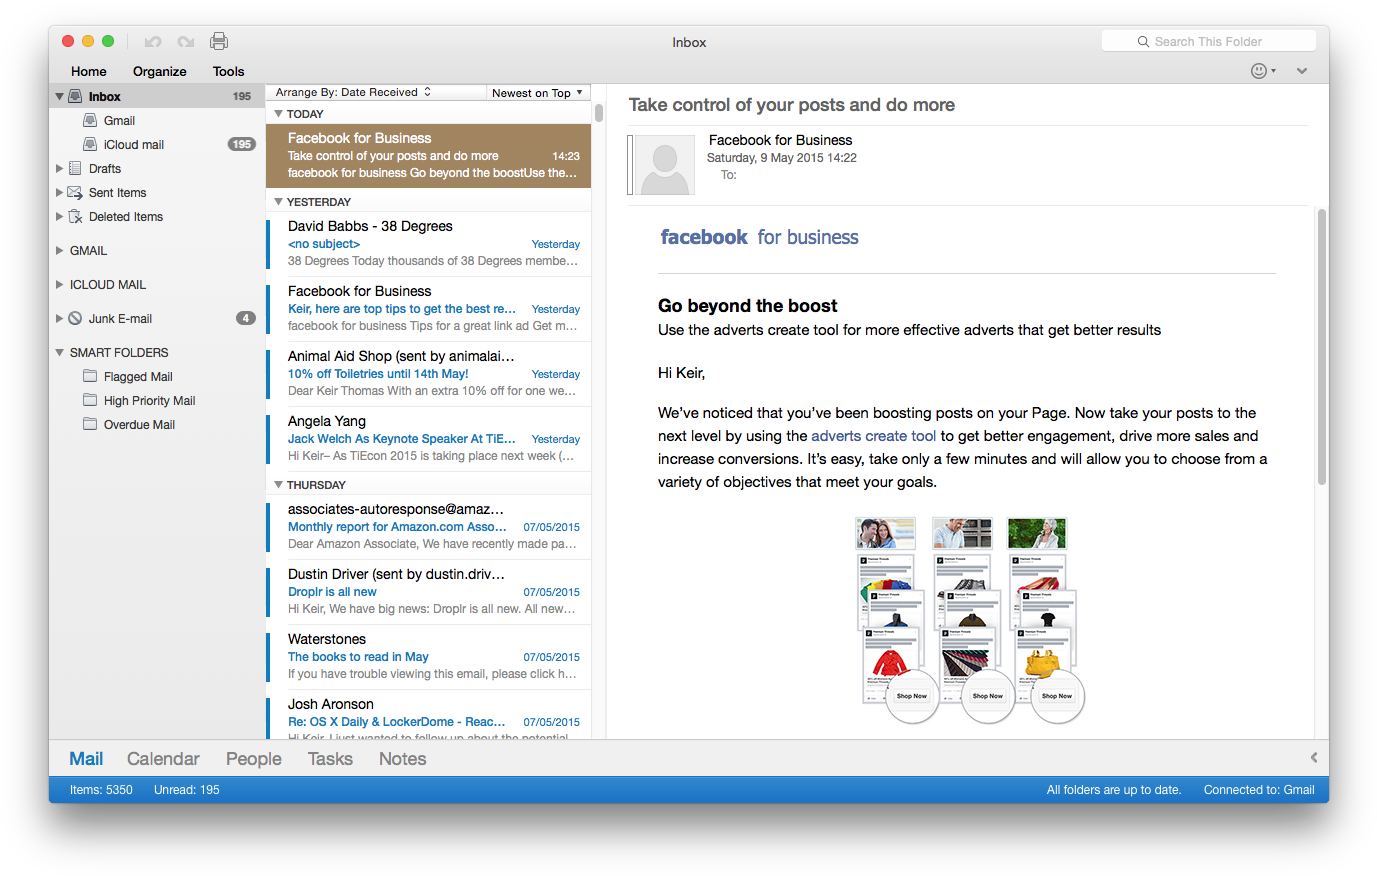This screenshot has height=876, width=1377.
Task: Click the Search This Folder field
Action: pos(1208,41)
